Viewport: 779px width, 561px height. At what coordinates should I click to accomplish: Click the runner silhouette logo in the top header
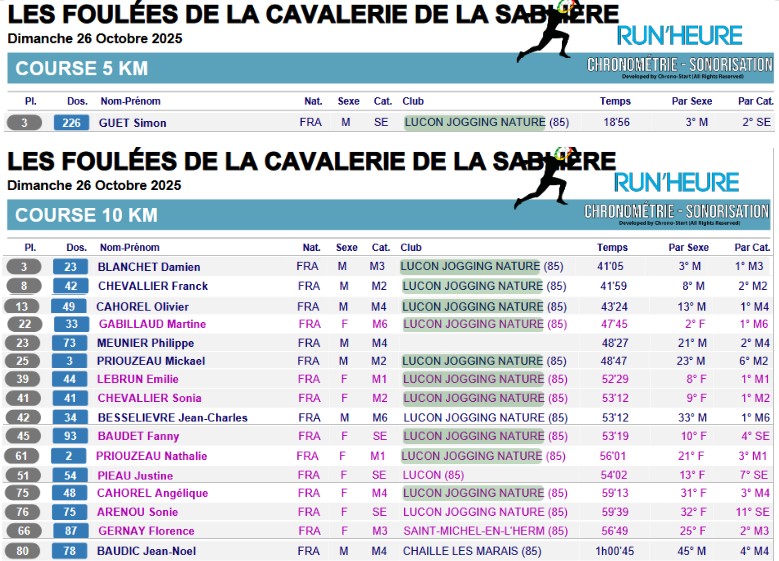(547, 32)
